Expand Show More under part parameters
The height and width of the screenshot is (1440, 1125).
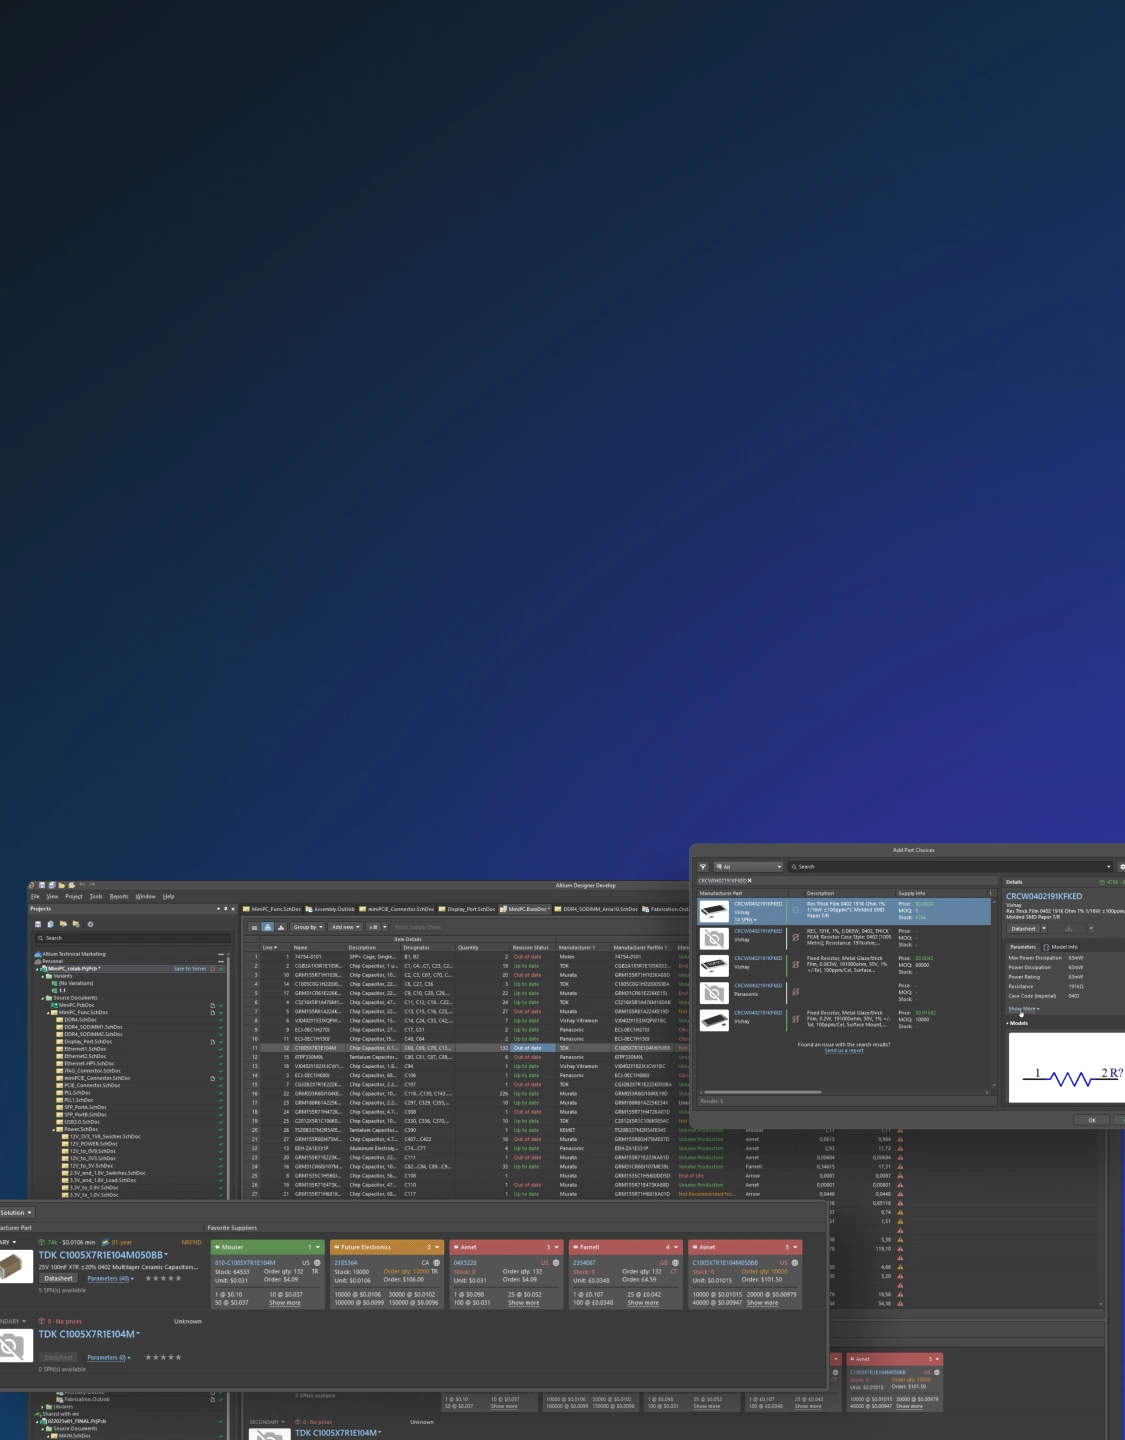click(1022, 1009)
